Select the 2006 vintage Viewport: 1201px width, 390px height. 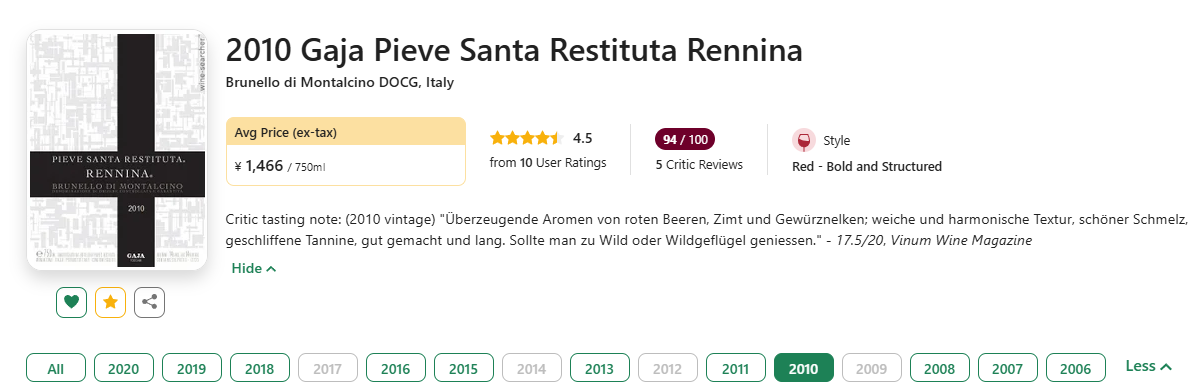pyautogui.click(x=1076, y=369)
